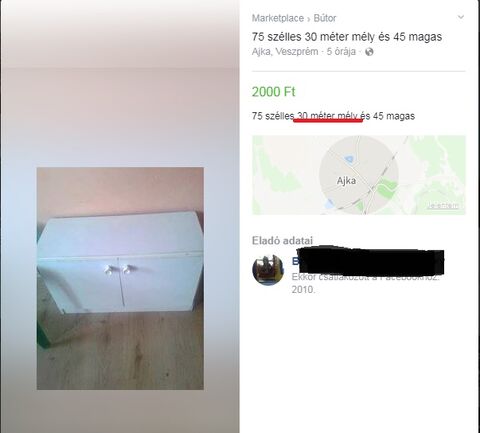Screen dimensions: 480x433
Task: Click the '5 órája' posting timestamp
Action: [x=341, y=52]
